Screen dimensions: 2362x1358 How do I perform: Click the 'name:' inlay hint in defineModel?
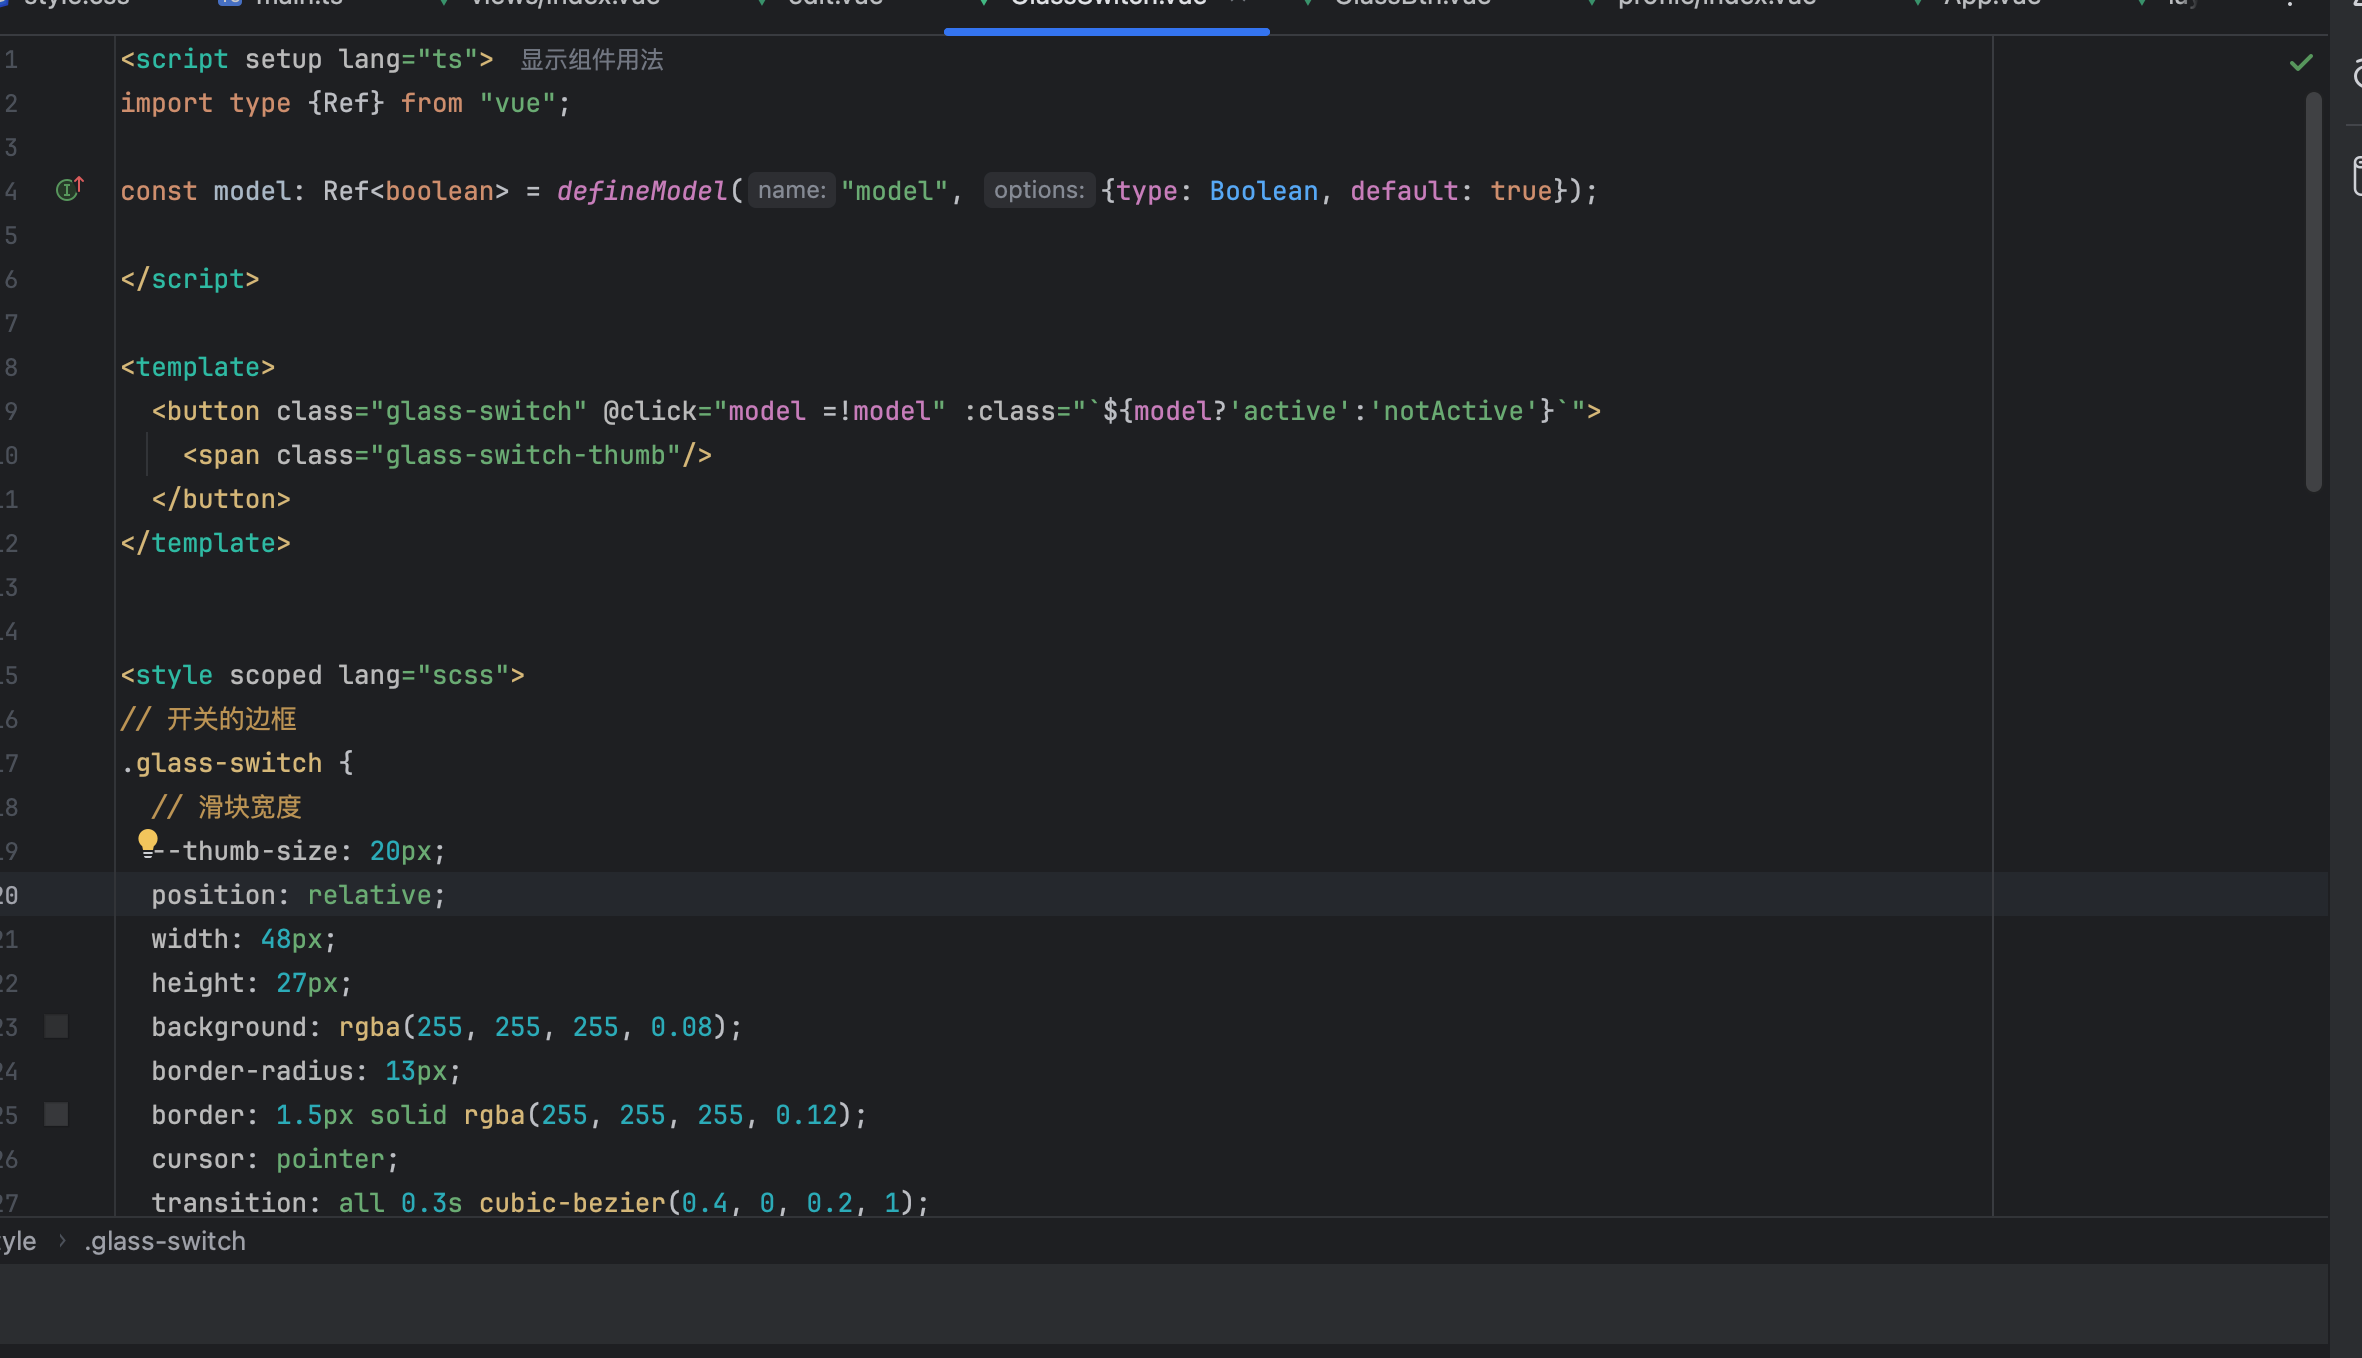791,190
